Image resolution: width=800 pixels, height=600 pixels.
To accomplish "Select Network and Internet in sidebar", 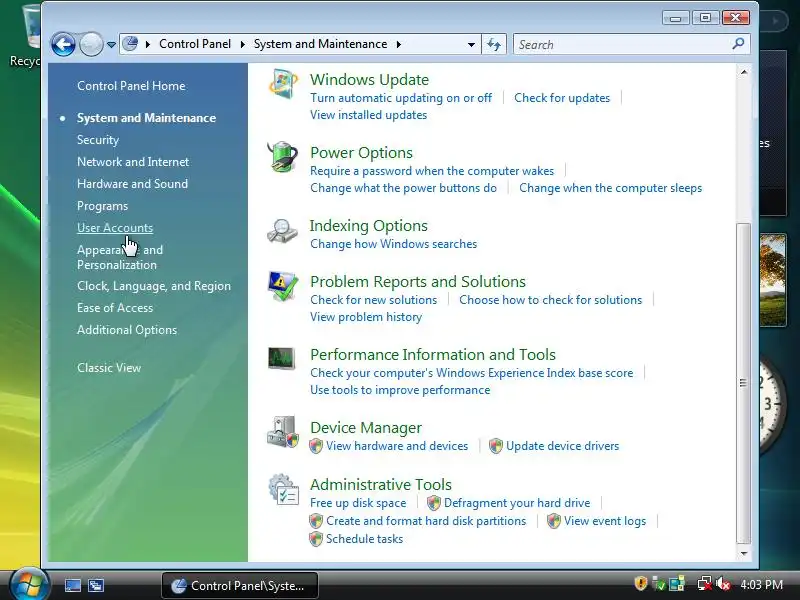I will click(133, 162).
